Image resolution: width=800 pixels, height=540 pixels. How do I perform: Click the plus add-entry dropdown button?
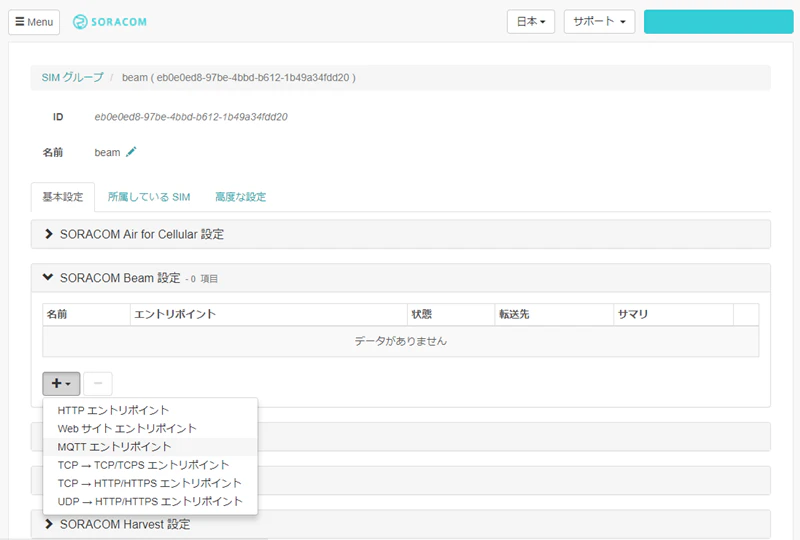pos(61,383)
